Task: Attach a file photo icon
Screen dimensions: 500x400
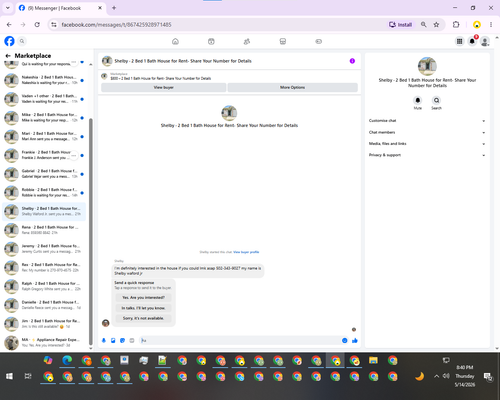Action: tap(113, 340)
